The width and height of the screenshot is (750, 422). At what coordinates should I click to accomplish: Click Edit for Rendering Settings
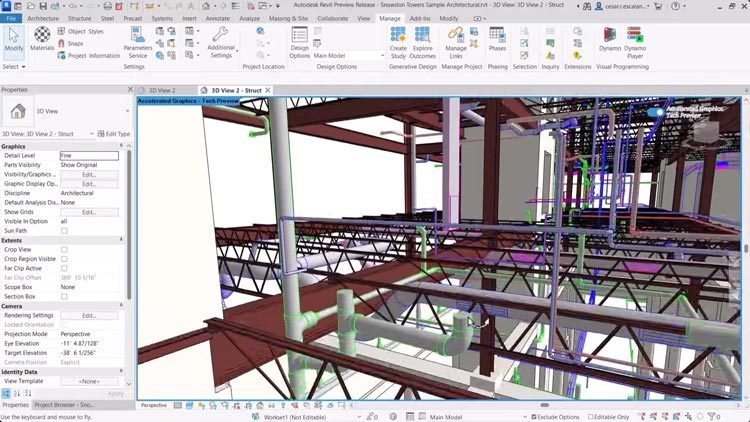(89, 315)
